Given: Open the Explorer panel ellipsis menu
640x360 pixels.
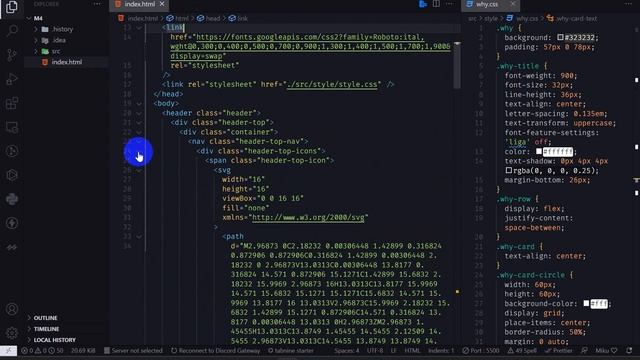Looking at the screenshot, I should click(97, 4).
